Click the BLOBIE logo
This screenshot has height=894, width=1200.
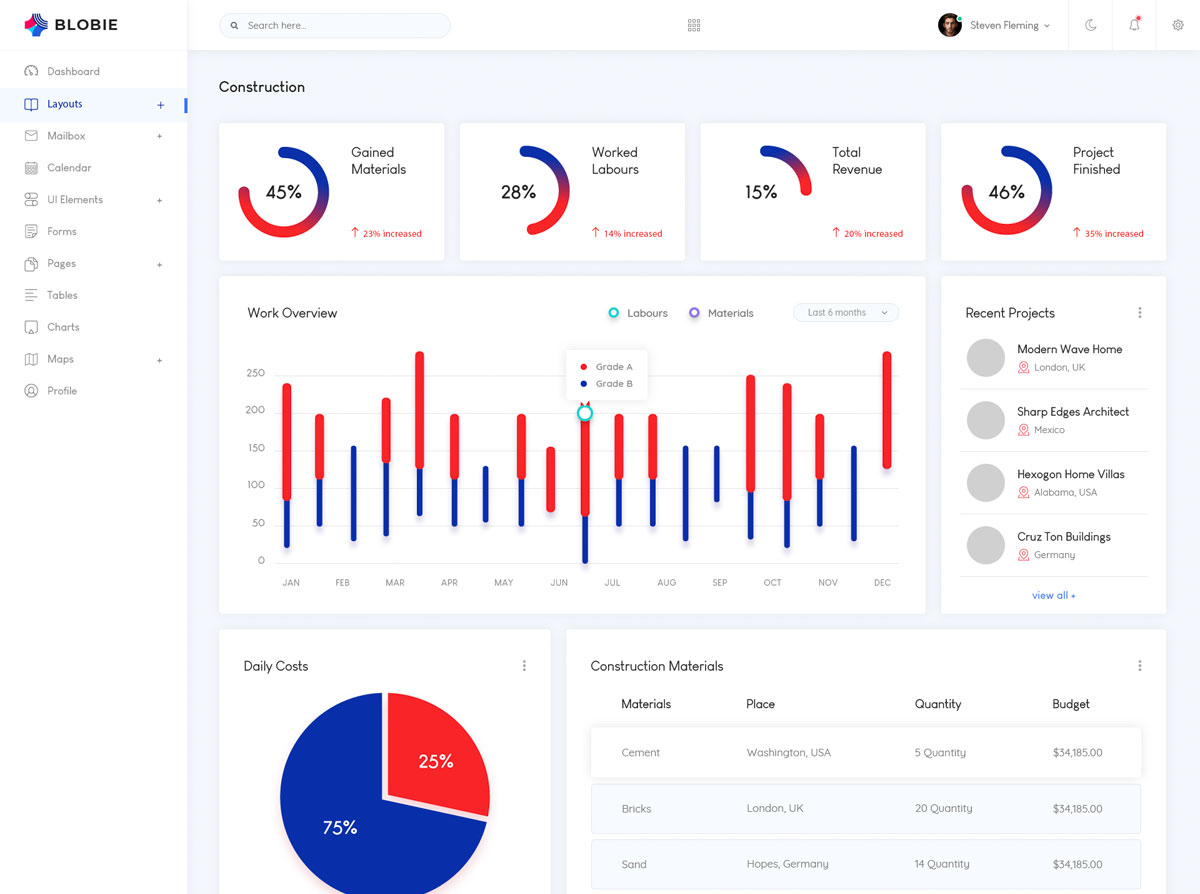click(x=71, y=25)
